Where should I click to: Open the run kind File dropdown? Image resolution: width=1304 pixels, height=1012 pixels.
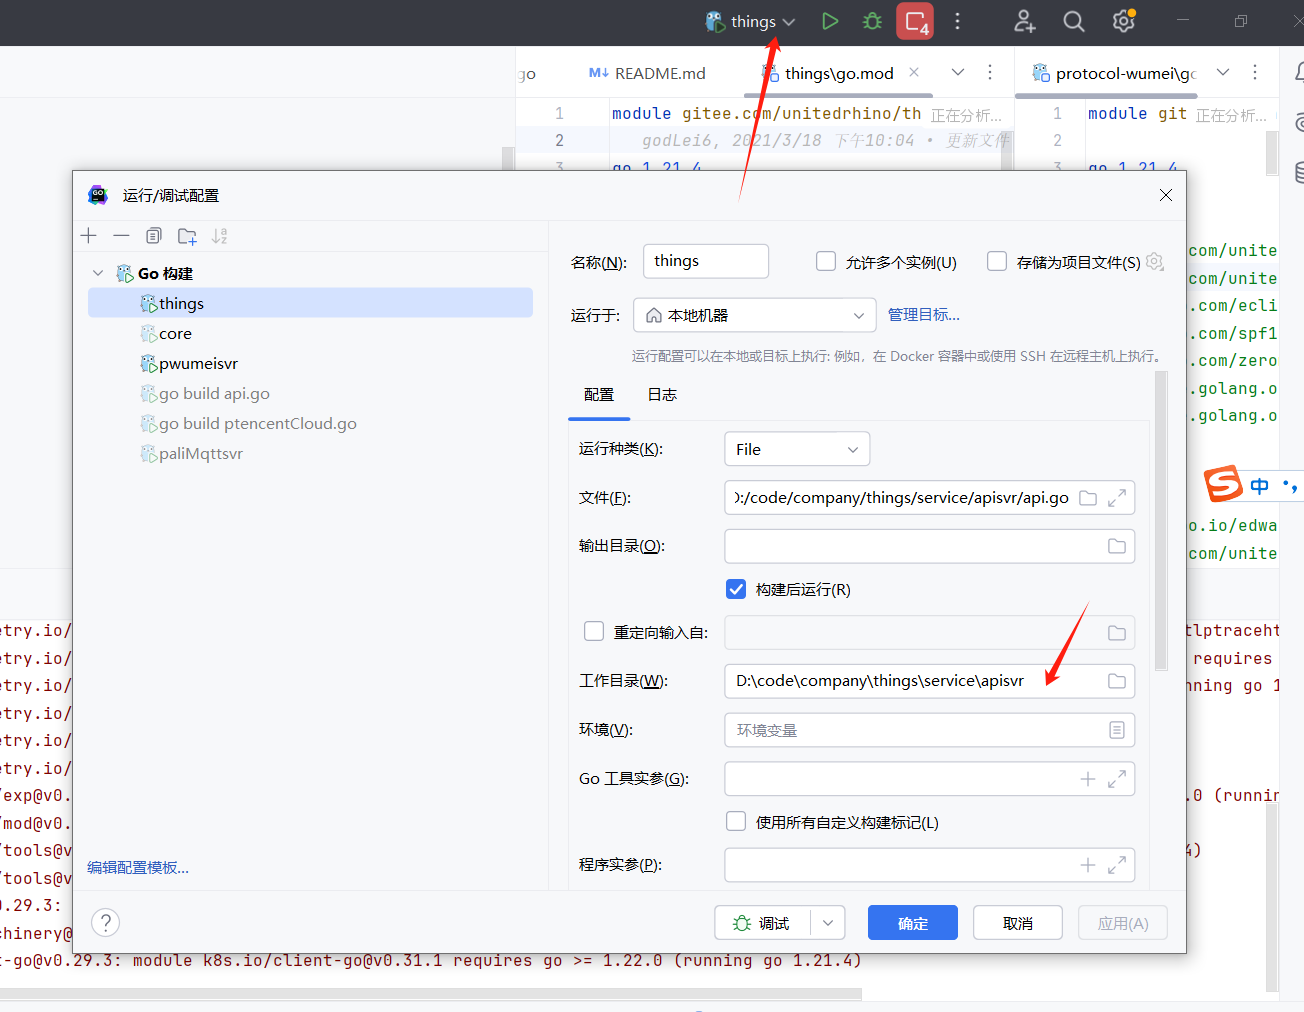[796, 449]
